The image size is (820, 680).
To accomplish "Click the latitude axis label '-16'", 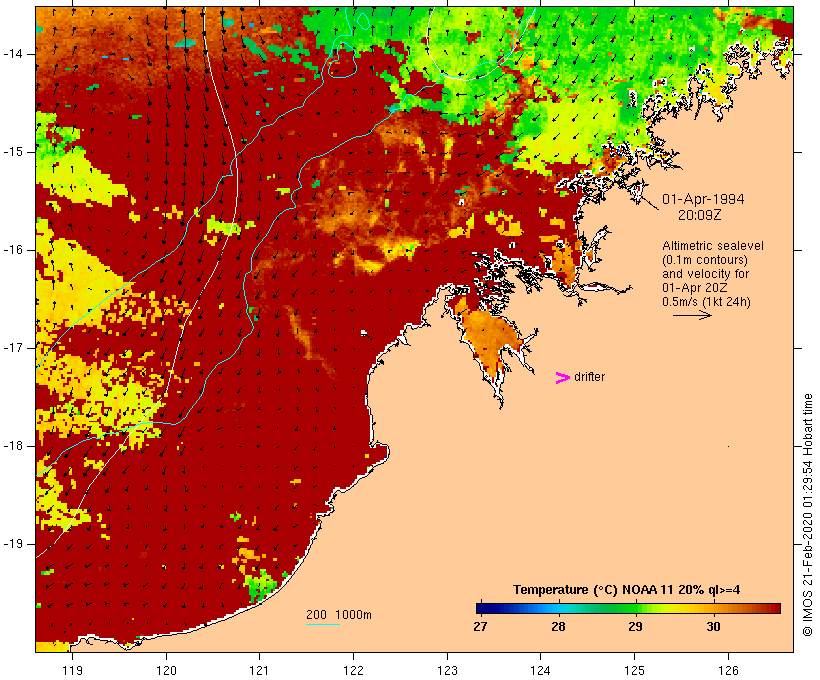I will click(13, 250).
